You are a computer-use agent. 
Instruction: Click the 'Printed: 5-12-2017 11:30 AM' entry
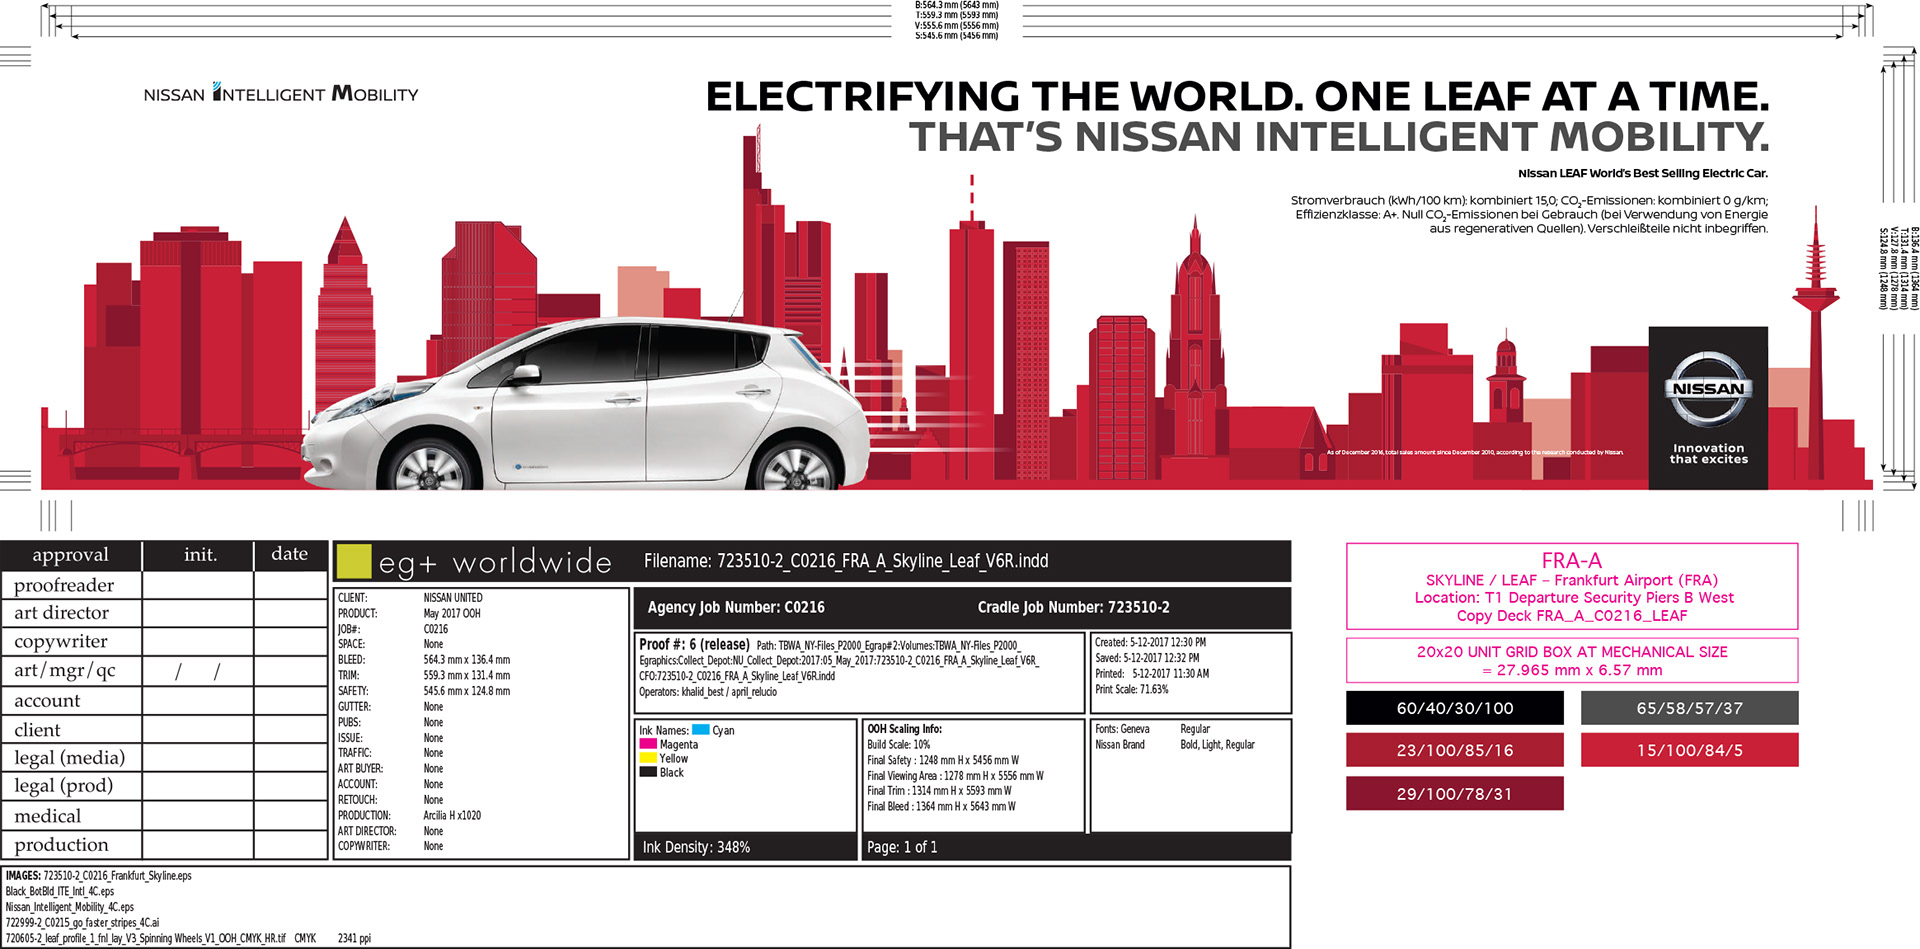(x=1152, y=674)
